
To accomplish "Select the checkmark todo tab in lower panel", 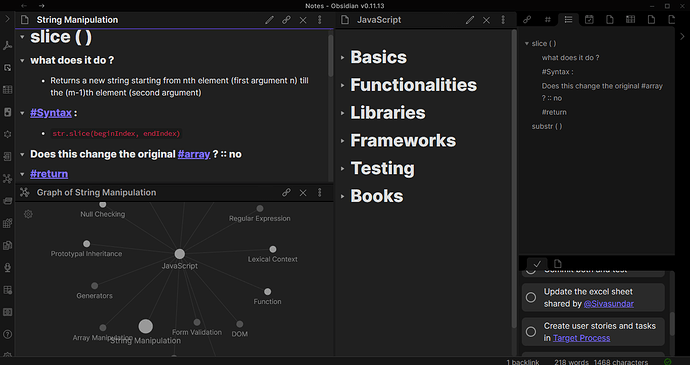I will pyautogui.click(x=537, y=264).
